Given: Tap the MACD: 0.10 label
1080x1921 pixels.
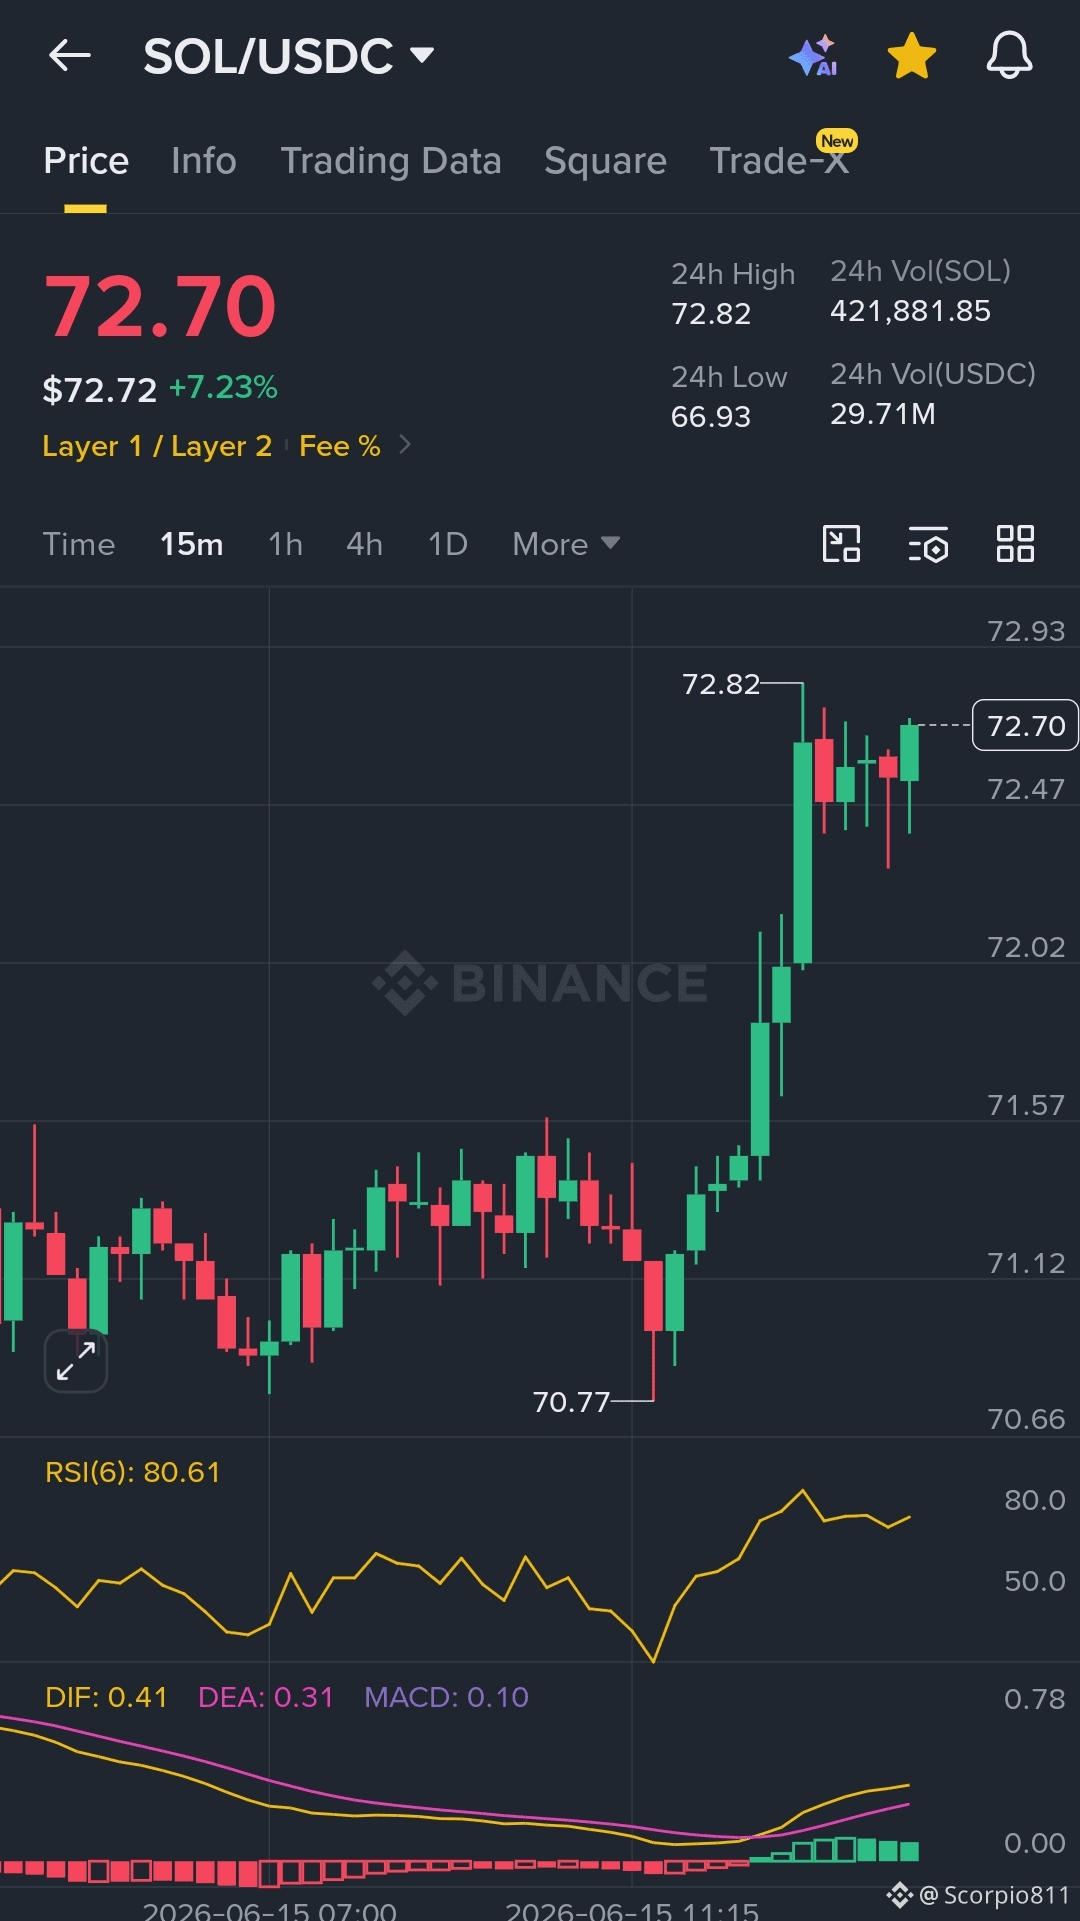Looking at the screenshot, I should pyautogui.click(x=447, y=1697).
